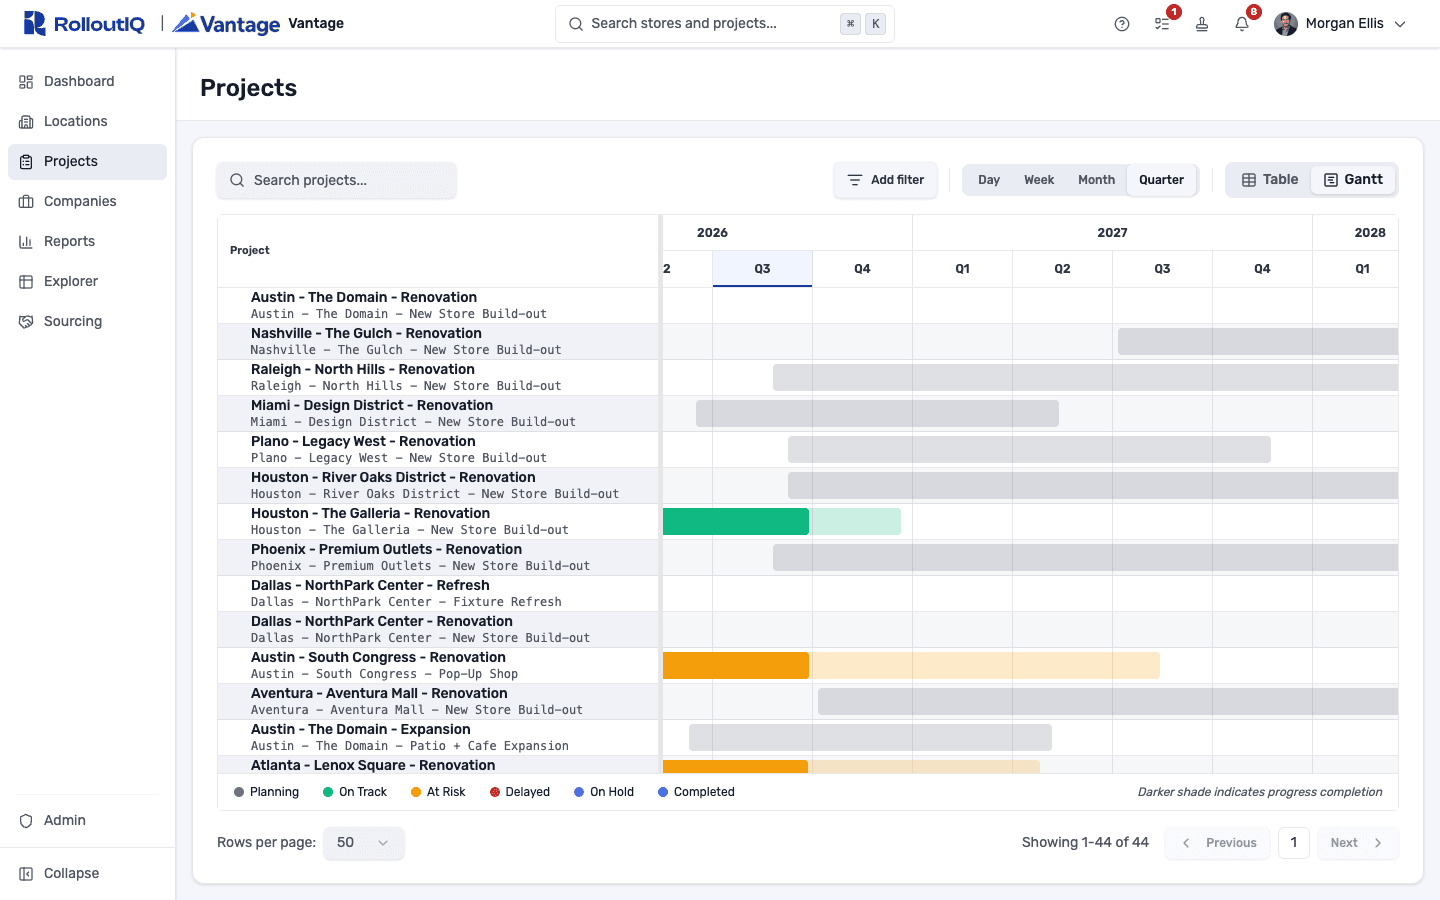Open the rows per page dropdown
Screen dimensions: 1440x900
pos(364,843)
